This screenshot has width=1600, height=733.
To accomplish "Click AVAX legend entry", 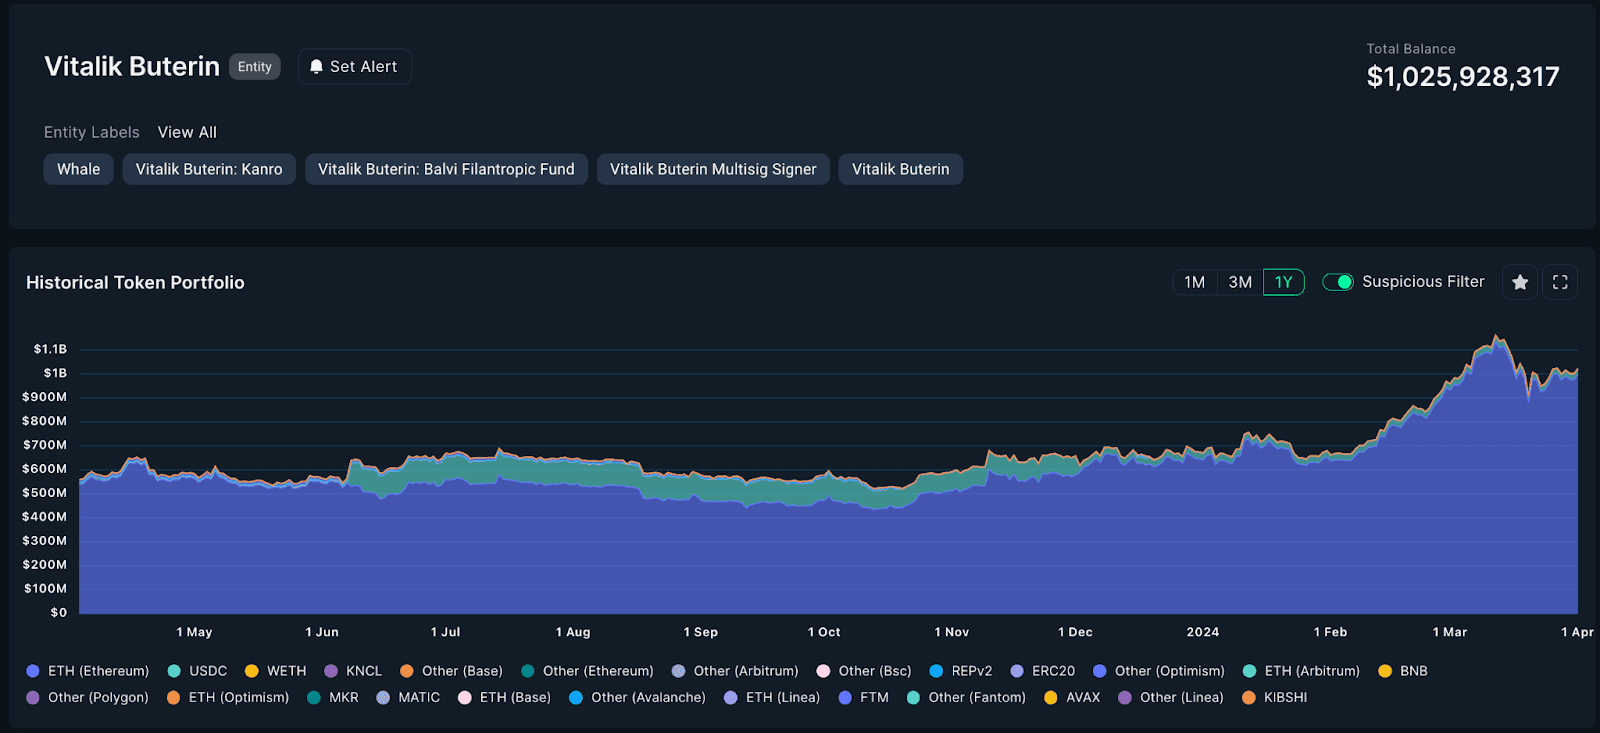I will 1072,697.
